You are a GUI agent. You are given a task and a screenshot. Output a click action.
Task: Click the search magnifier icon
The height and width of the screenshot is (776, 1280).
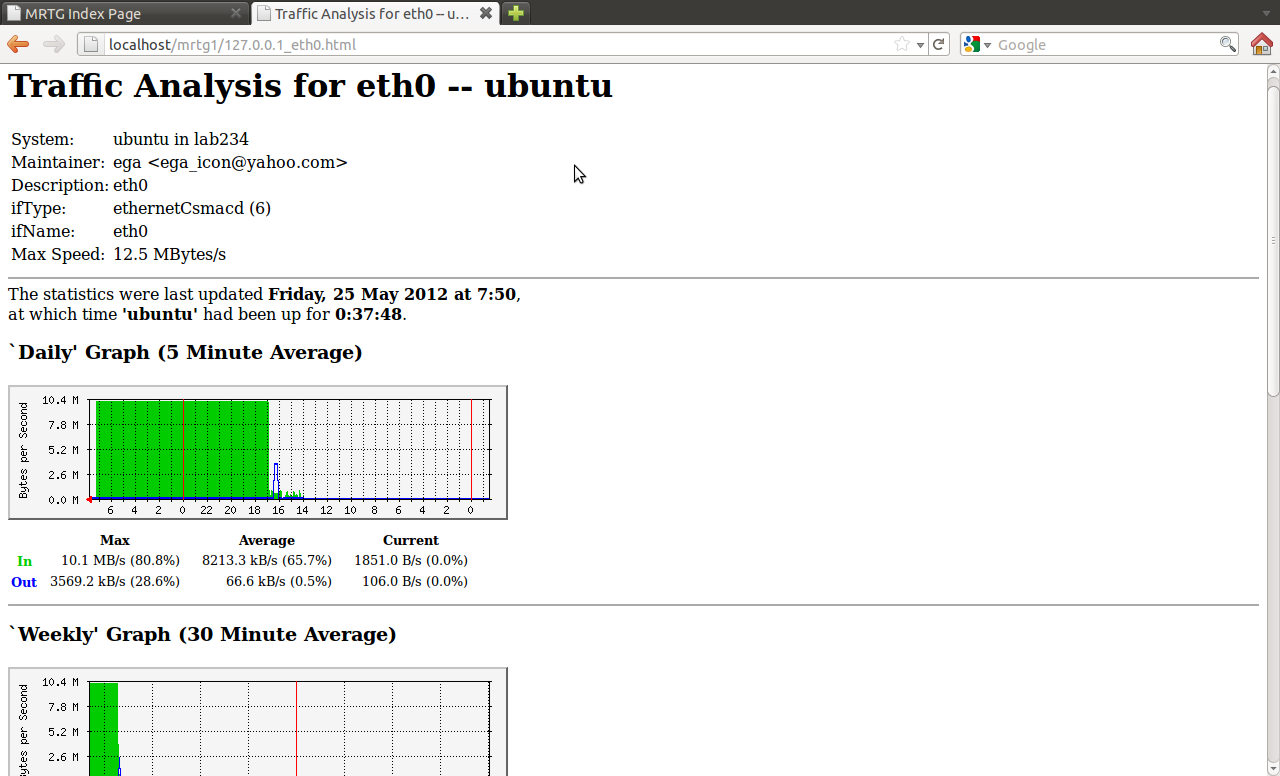1227,44
